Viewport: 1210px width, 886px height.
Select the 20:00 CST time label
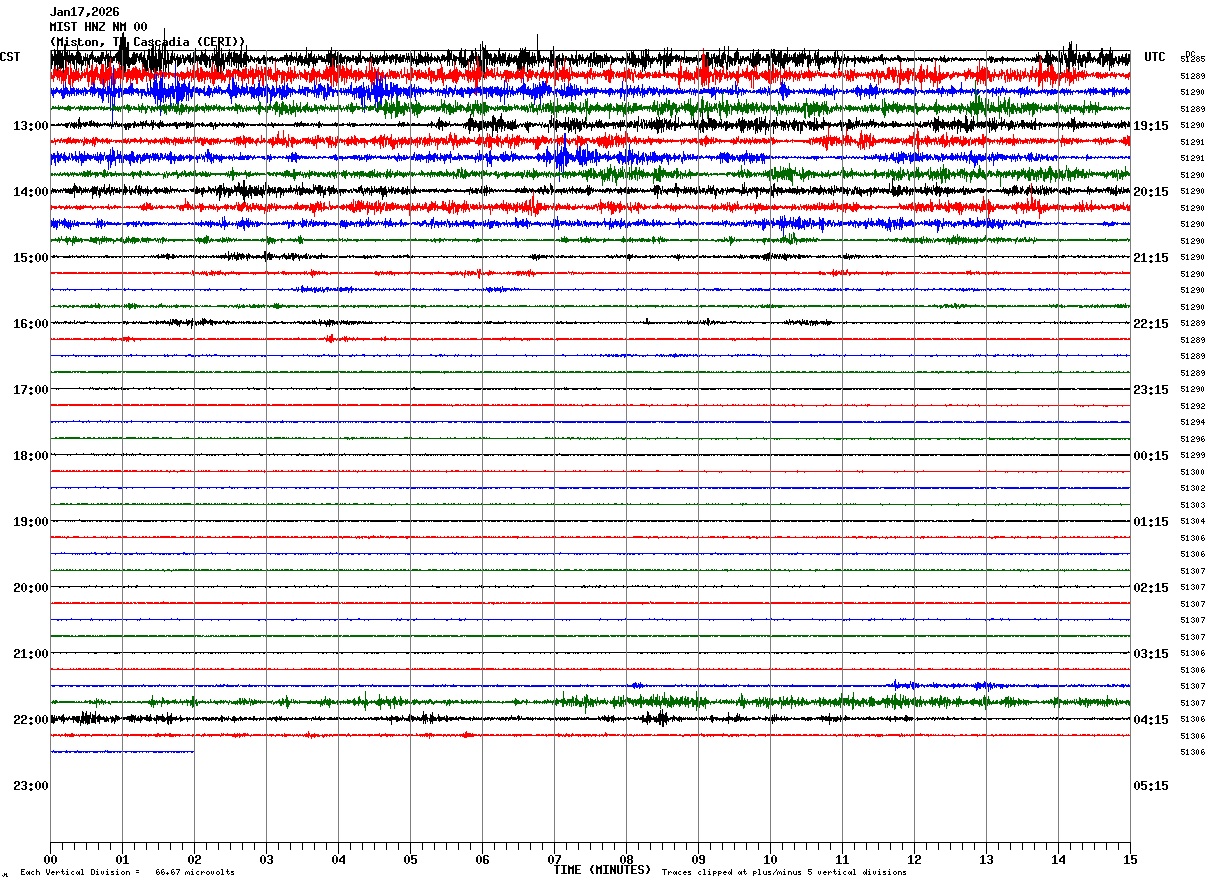(31, 588)
